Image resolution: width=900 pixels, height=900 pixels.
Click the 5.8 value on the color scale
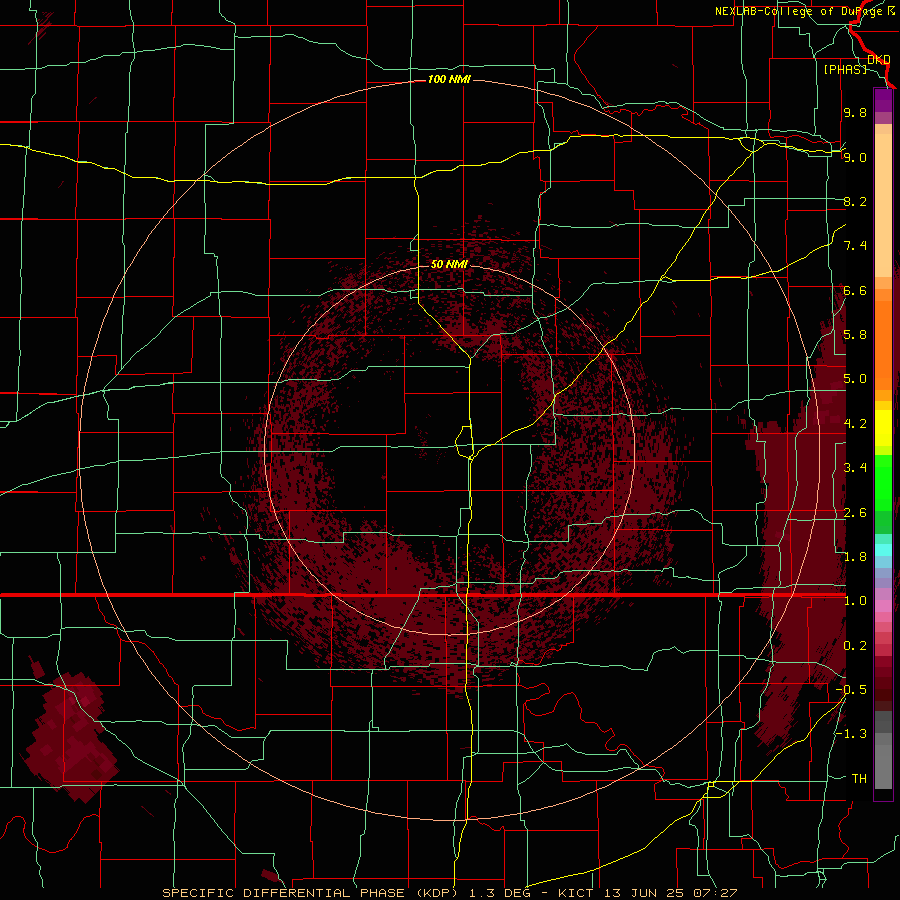855,335
